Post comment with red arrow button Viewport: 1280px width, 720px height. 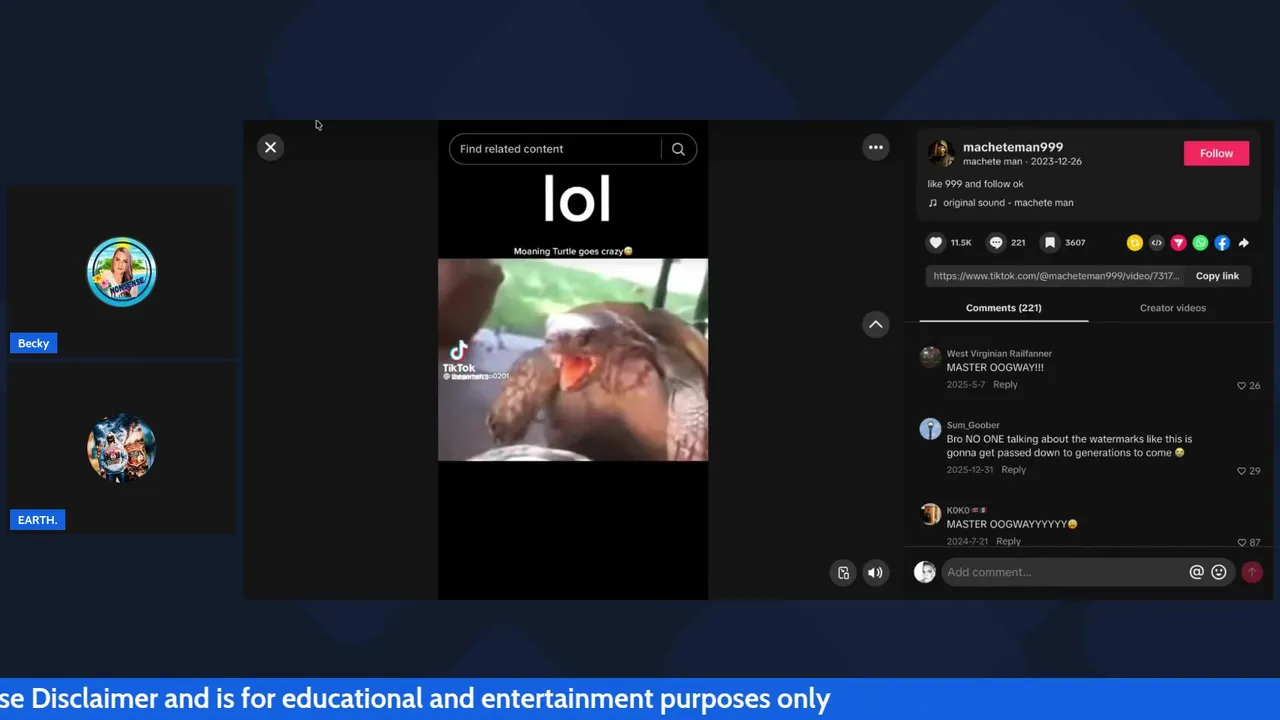[1252, 572]
